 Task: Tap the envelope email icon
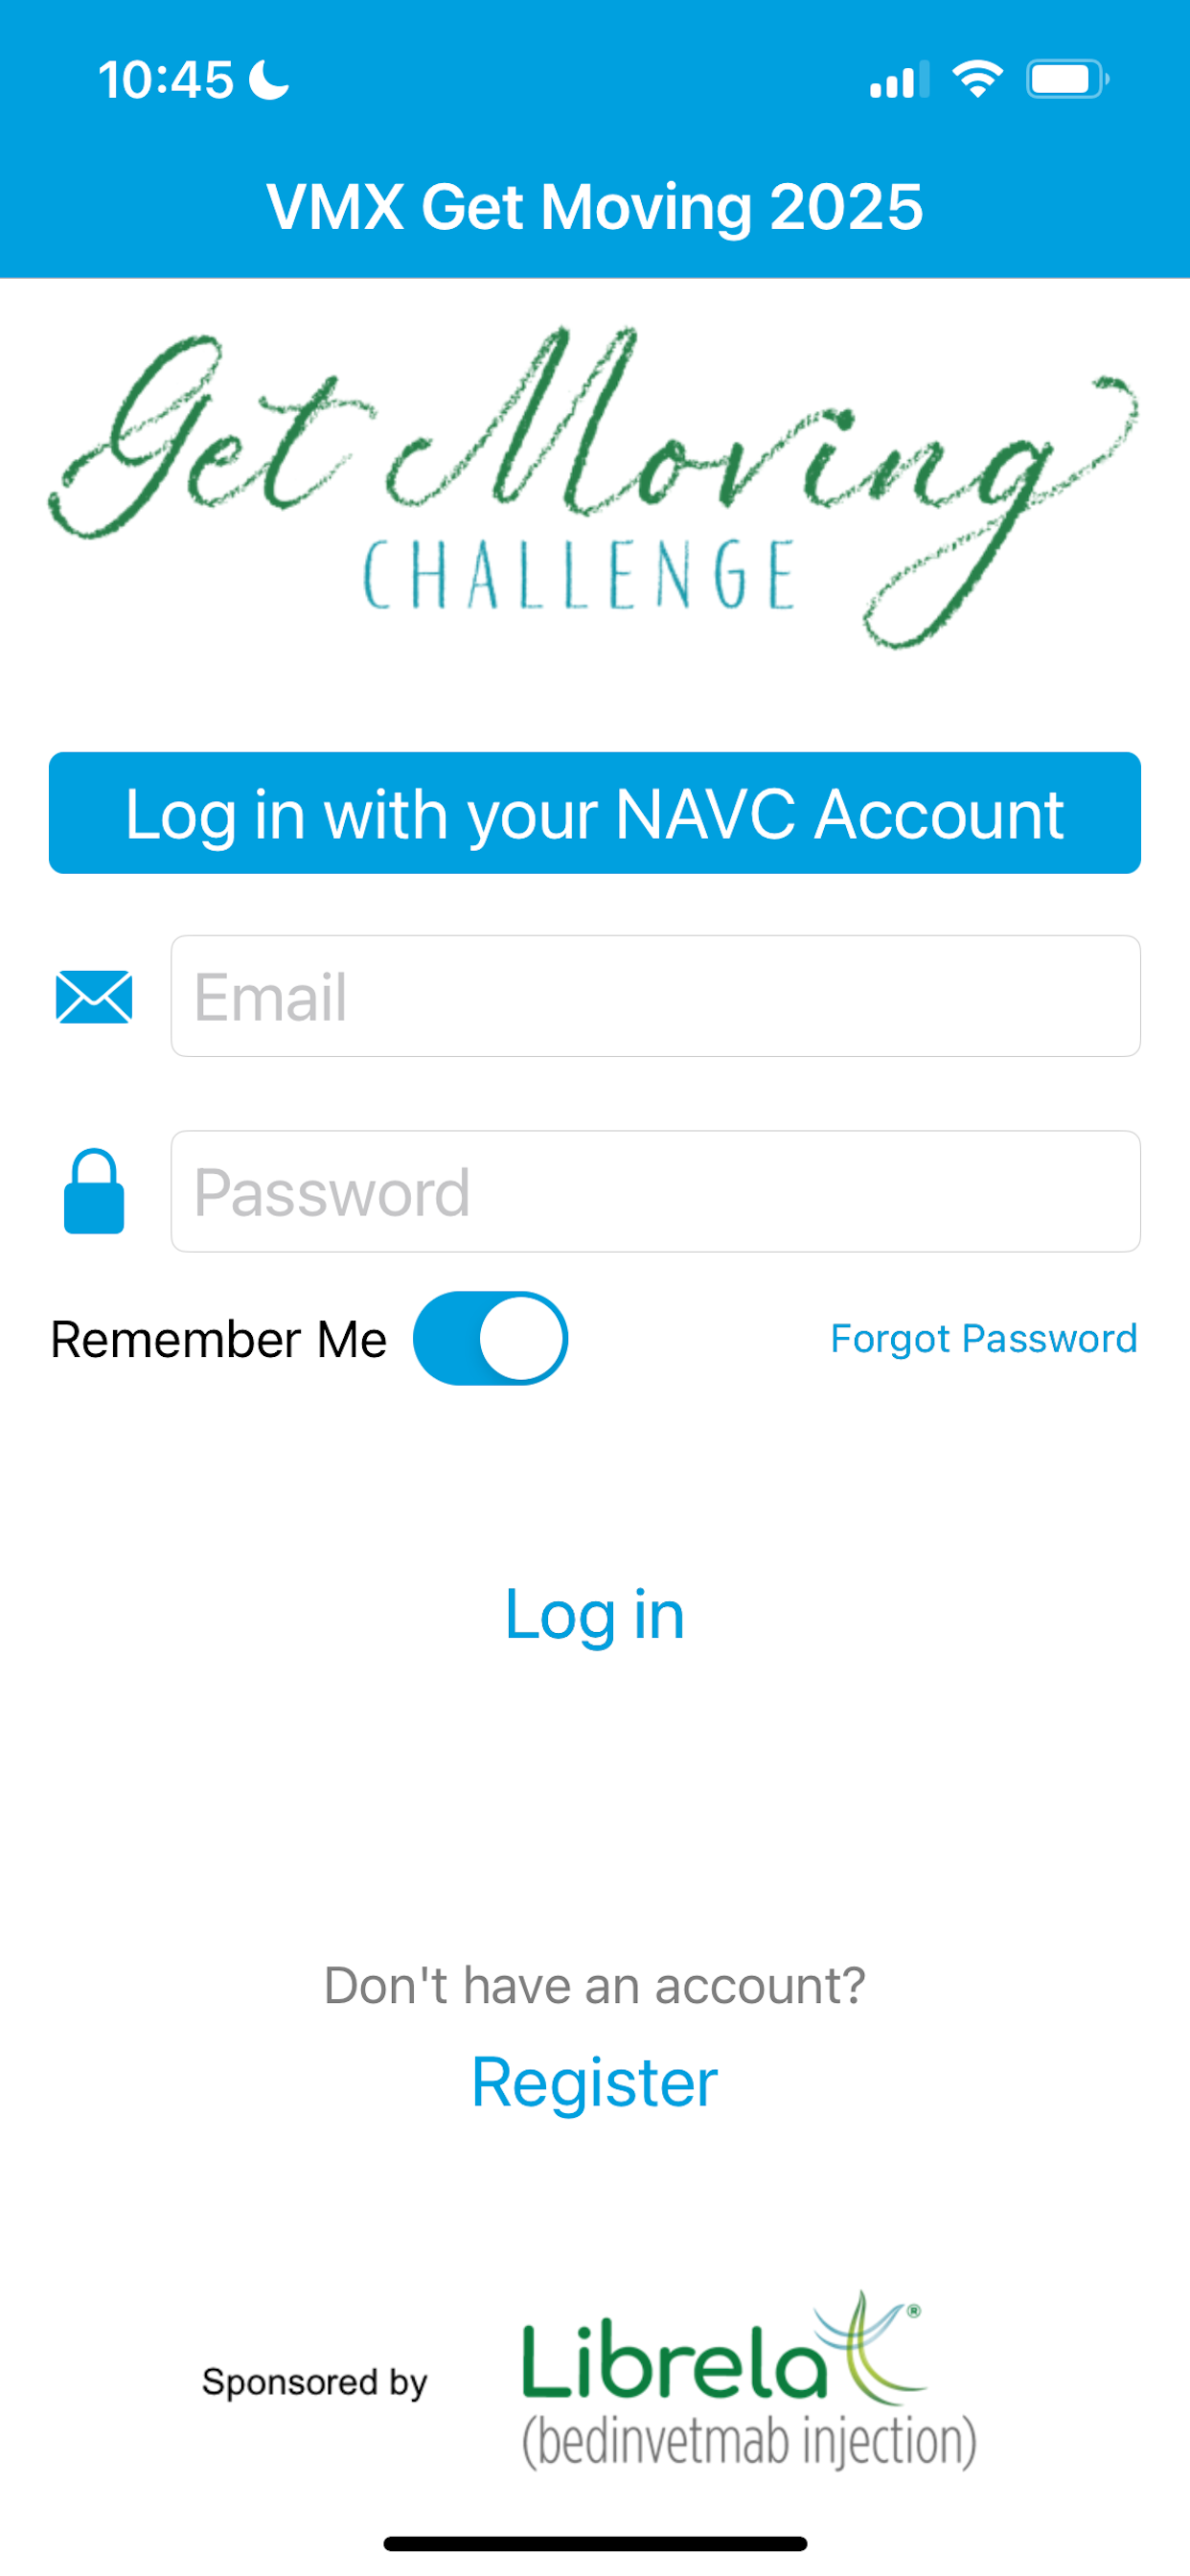94,997
